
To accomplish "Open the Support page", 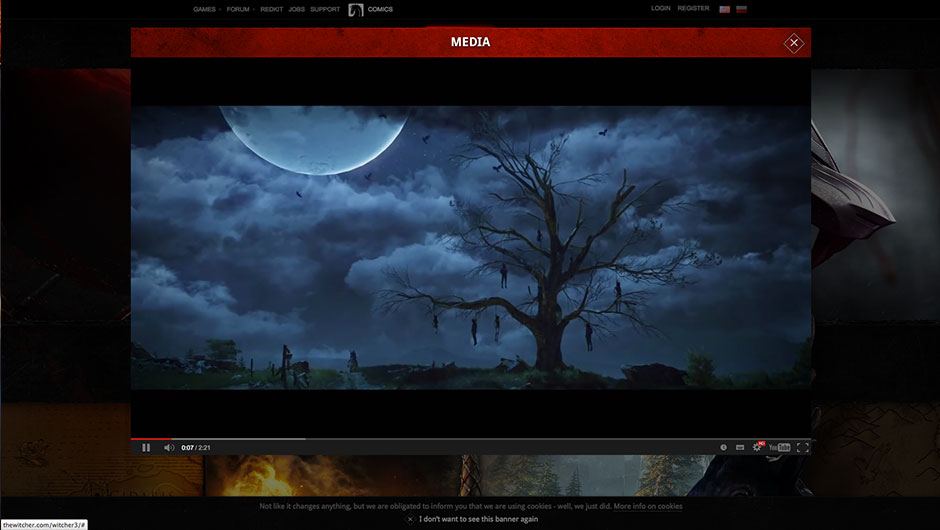I will coord(325,9).
